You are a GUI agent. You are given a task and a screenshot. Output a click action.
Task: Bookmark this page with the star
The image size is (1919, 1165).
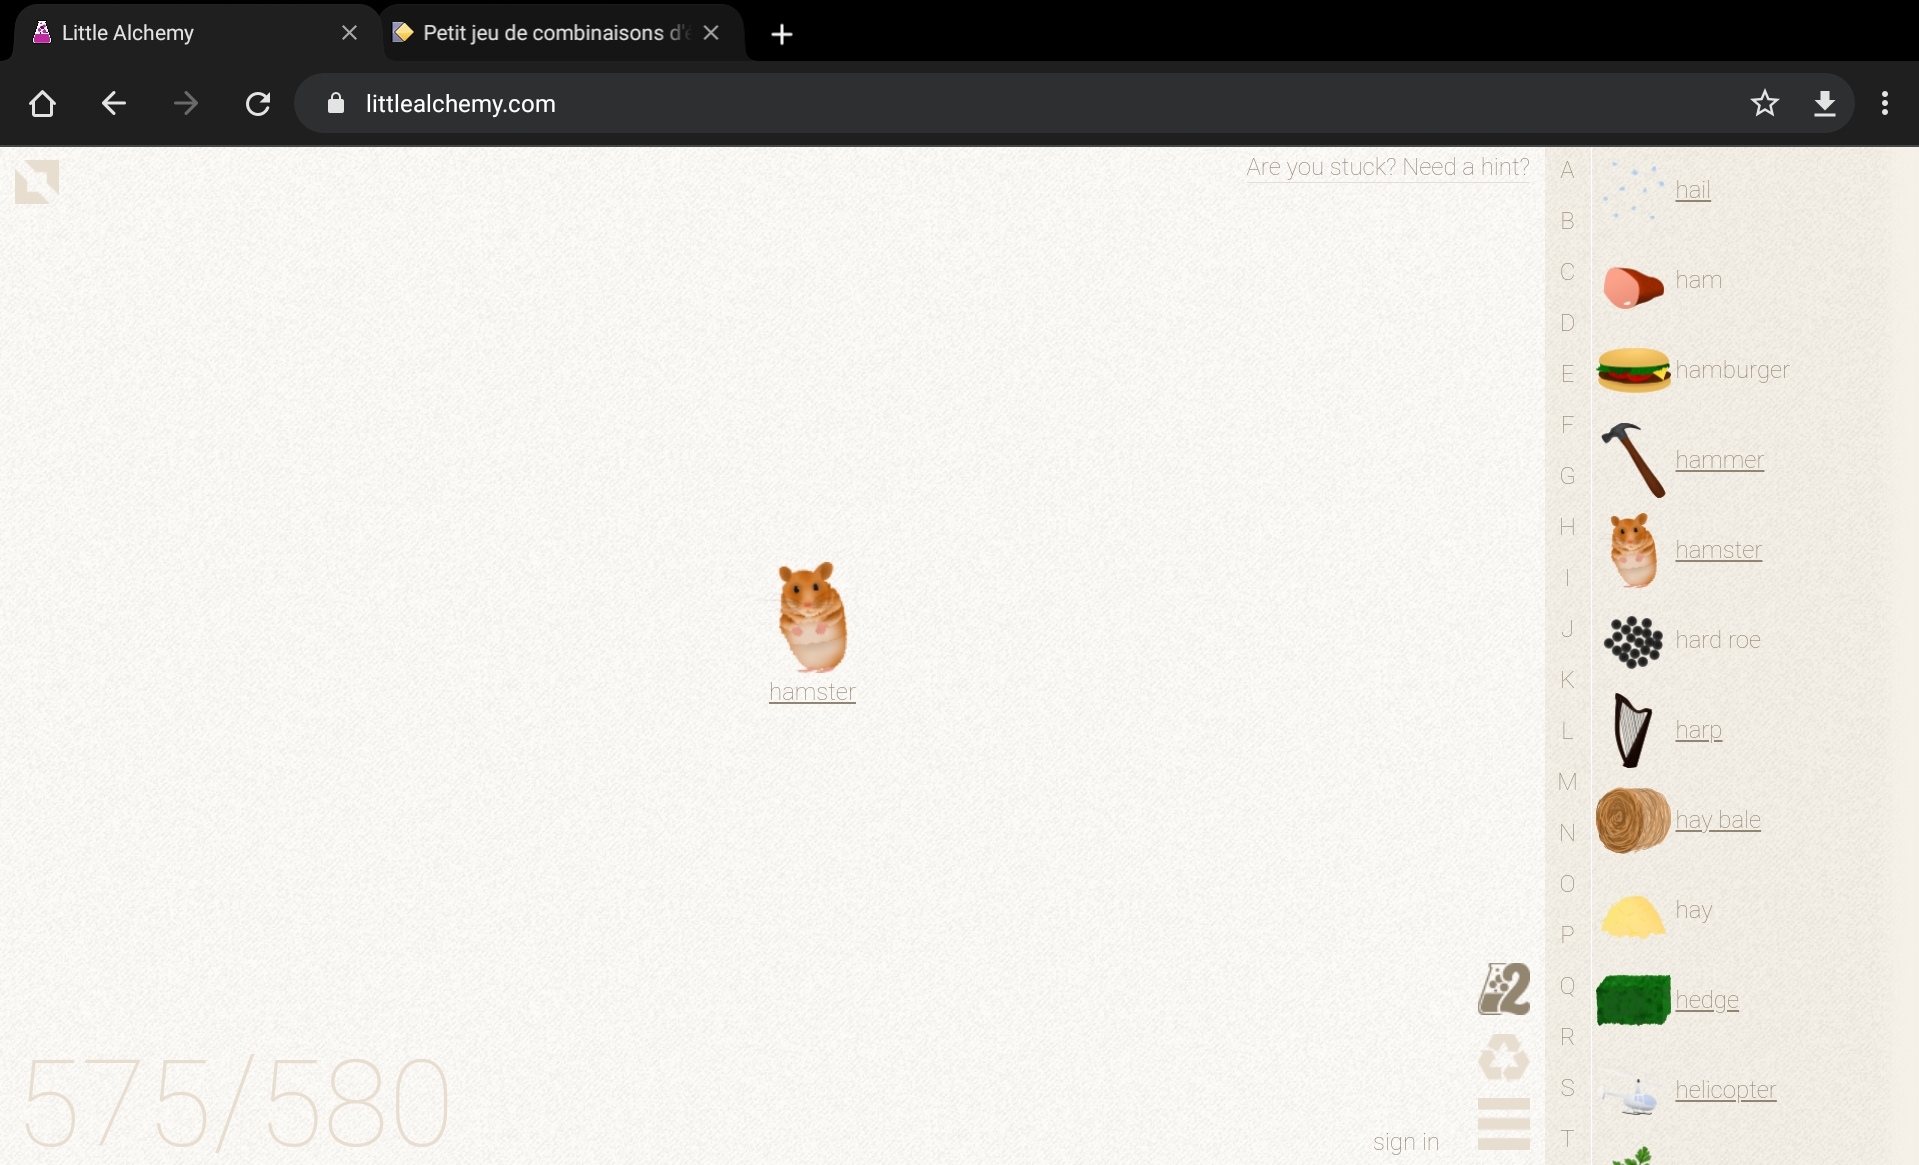coord(1764,104)
